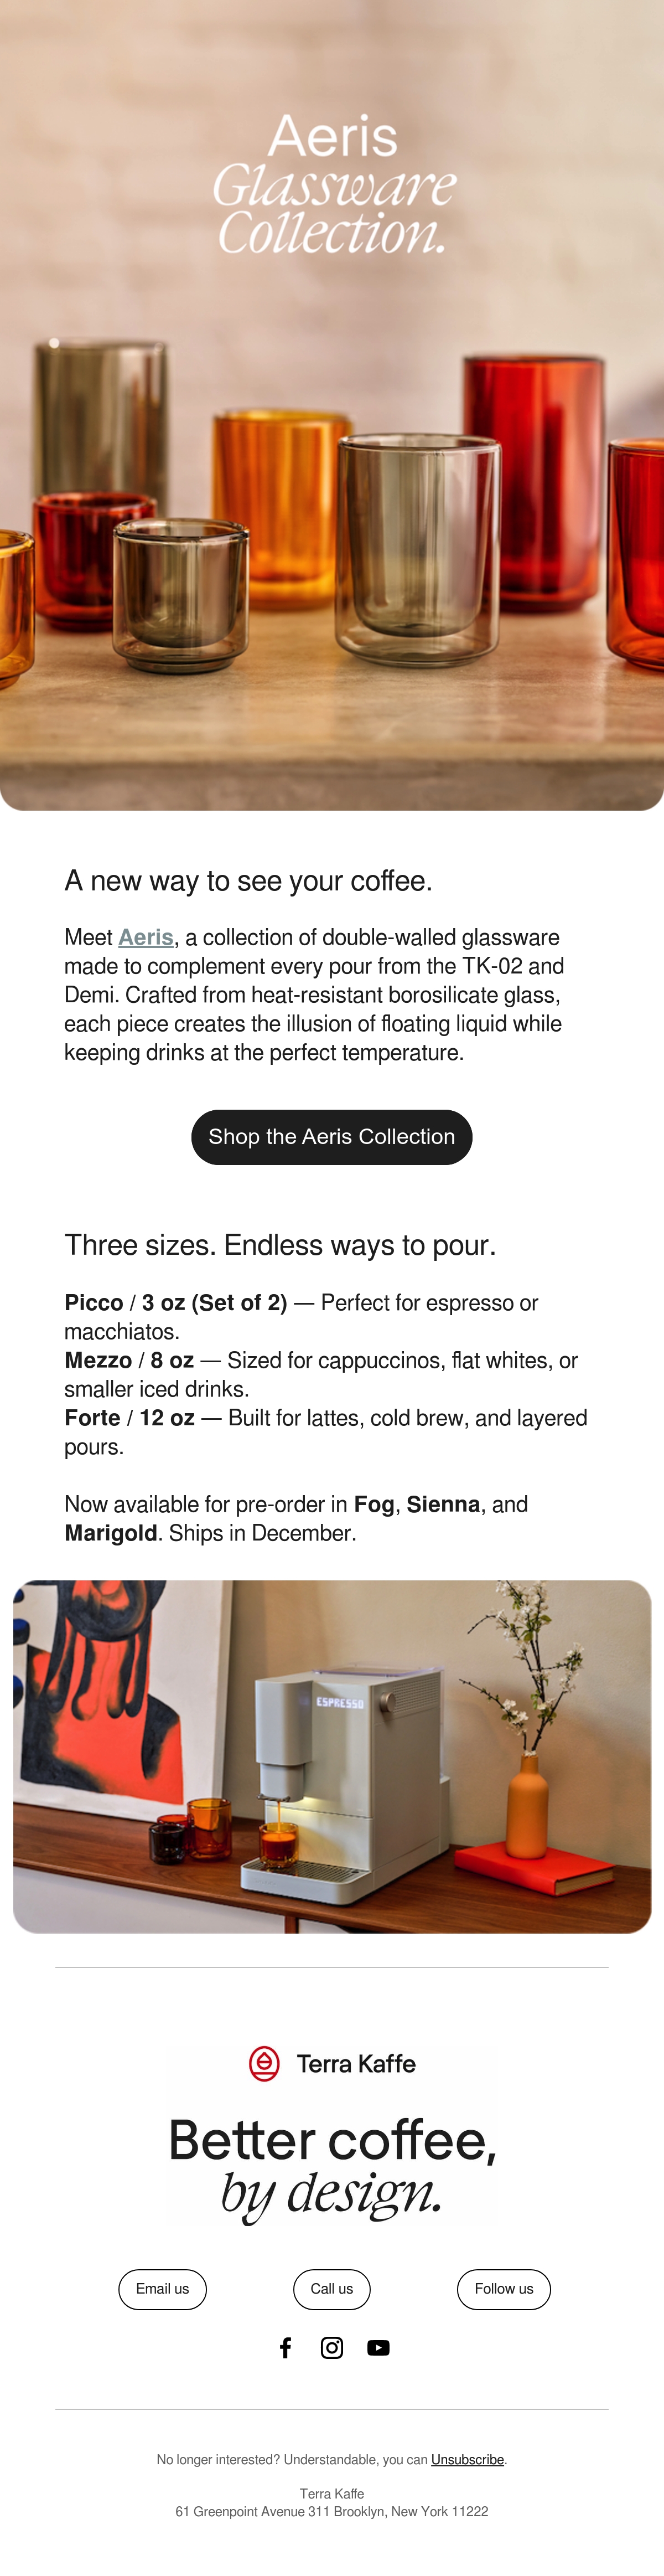Click the Unsubscribe link
Image resolution: width=664 pixels, height=2576 pixels.
pyautogui.click(x=467, y=2459)
